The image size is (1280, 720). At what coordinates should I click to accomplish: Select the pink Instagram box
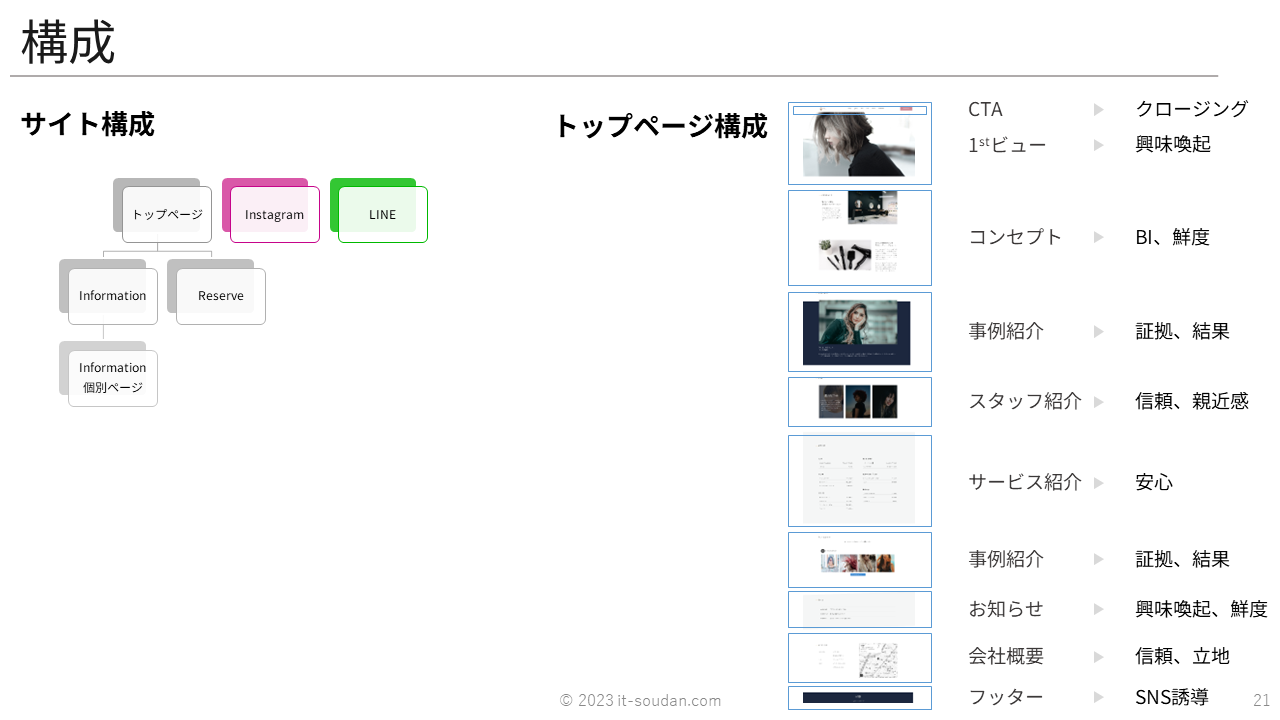coord(274,214)
